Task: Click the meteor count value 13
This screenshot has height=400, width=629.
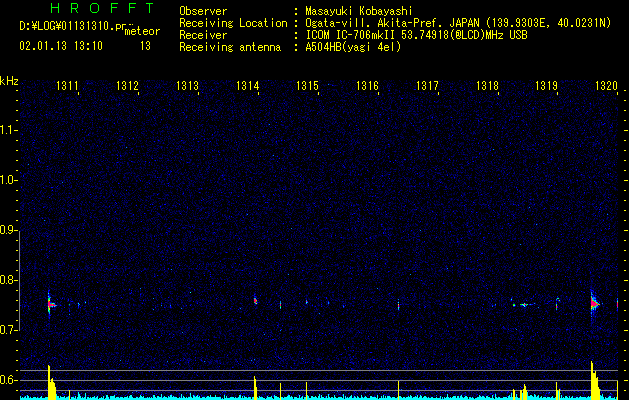Action: point(145,46)
